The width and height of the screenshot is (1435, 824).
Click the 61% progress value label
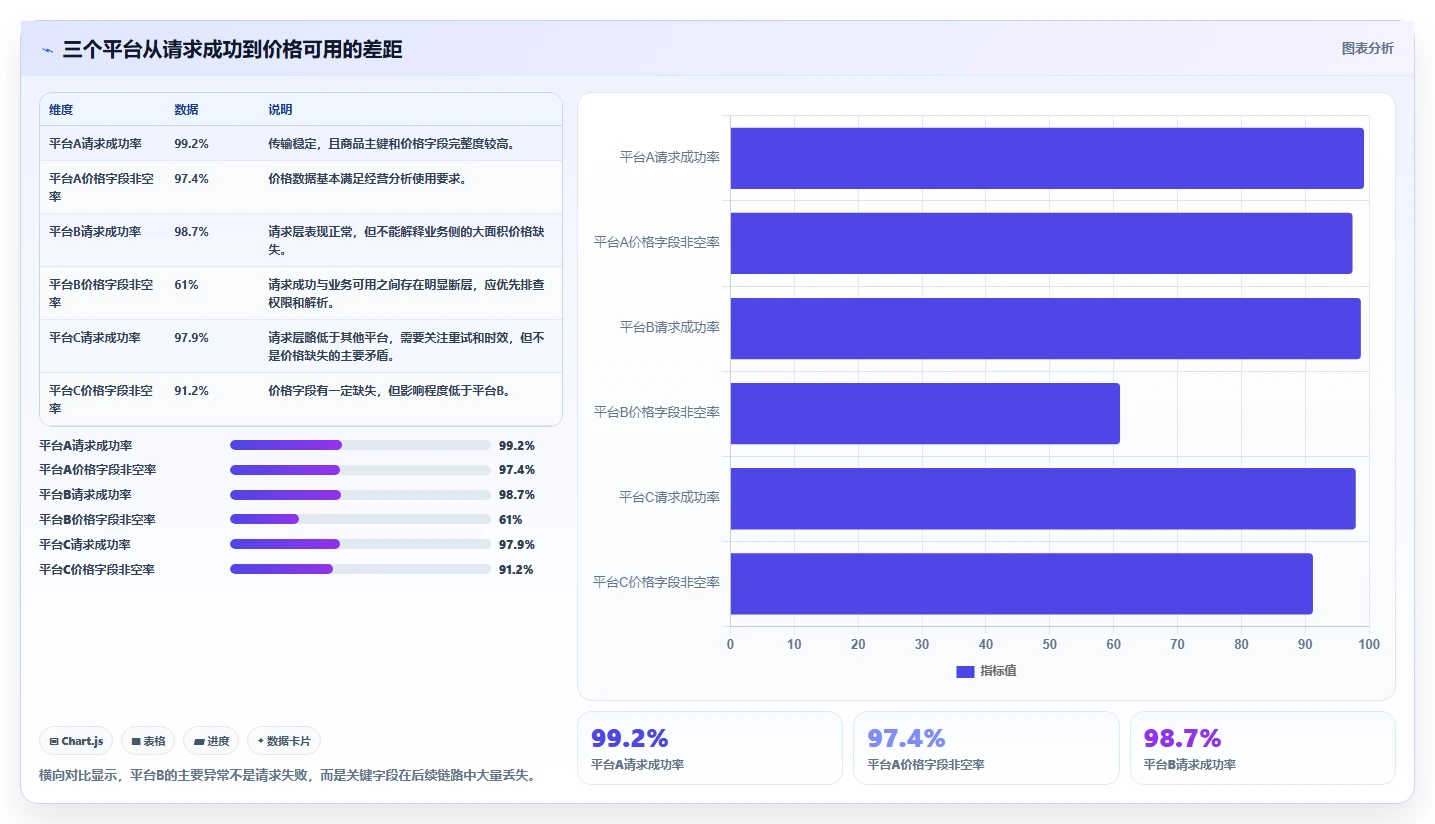pyautogui.click(x=510, y=520)
